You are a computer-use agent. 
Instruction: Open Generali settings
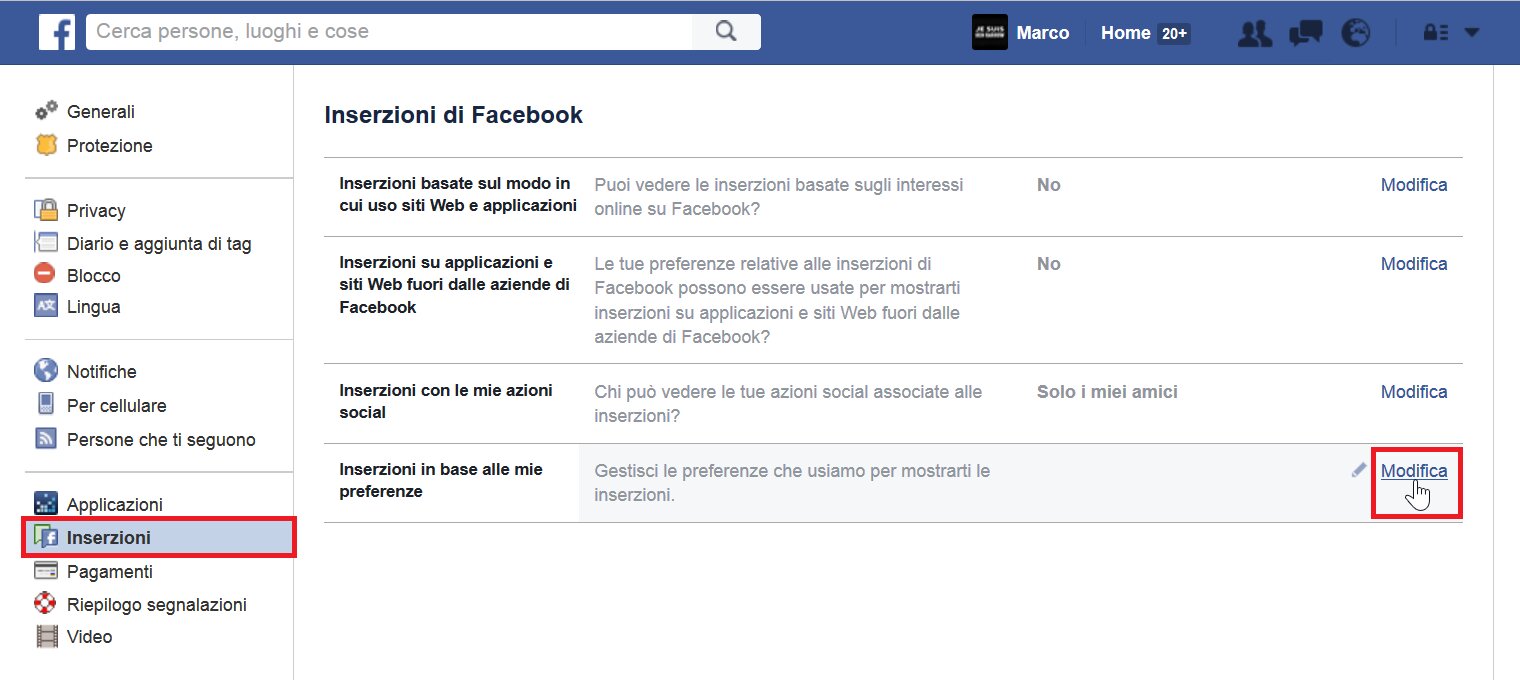101,112
